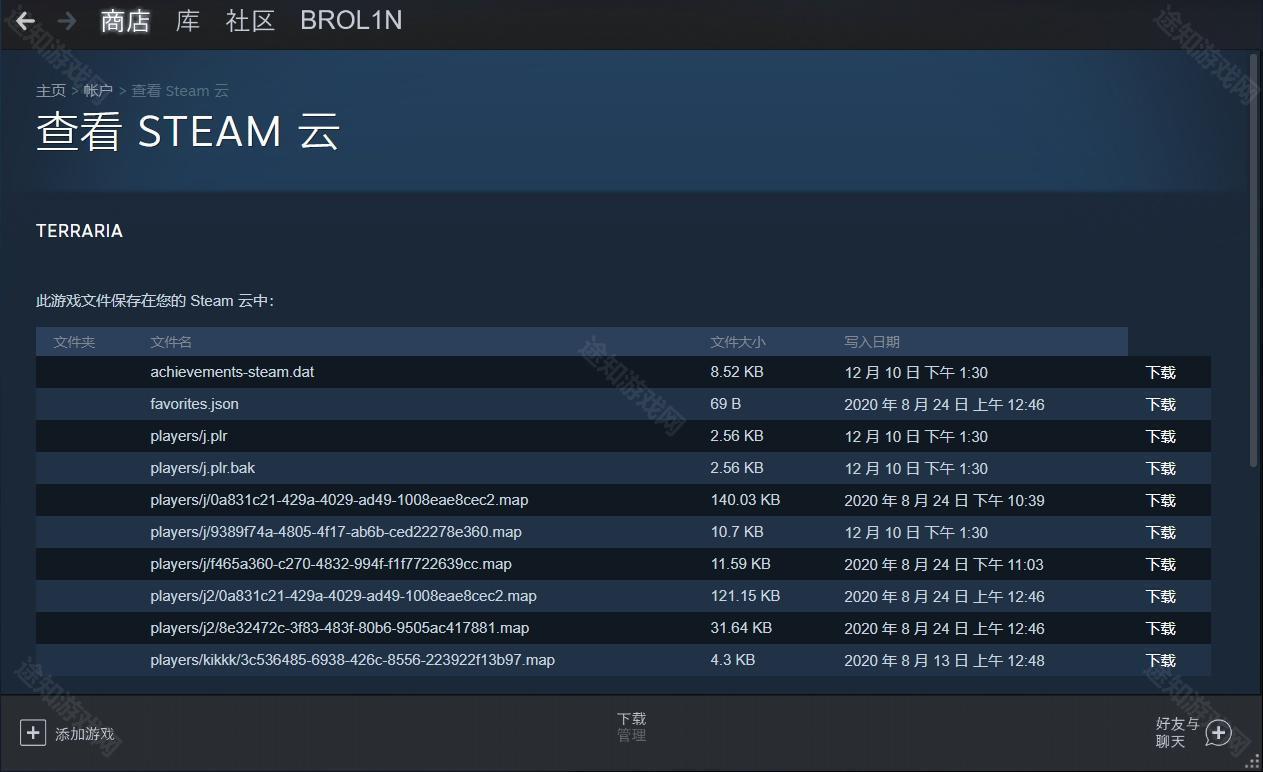Click the date 下午 11:03 cell
The image size is (1263, 772).
[x=944, y=564]
